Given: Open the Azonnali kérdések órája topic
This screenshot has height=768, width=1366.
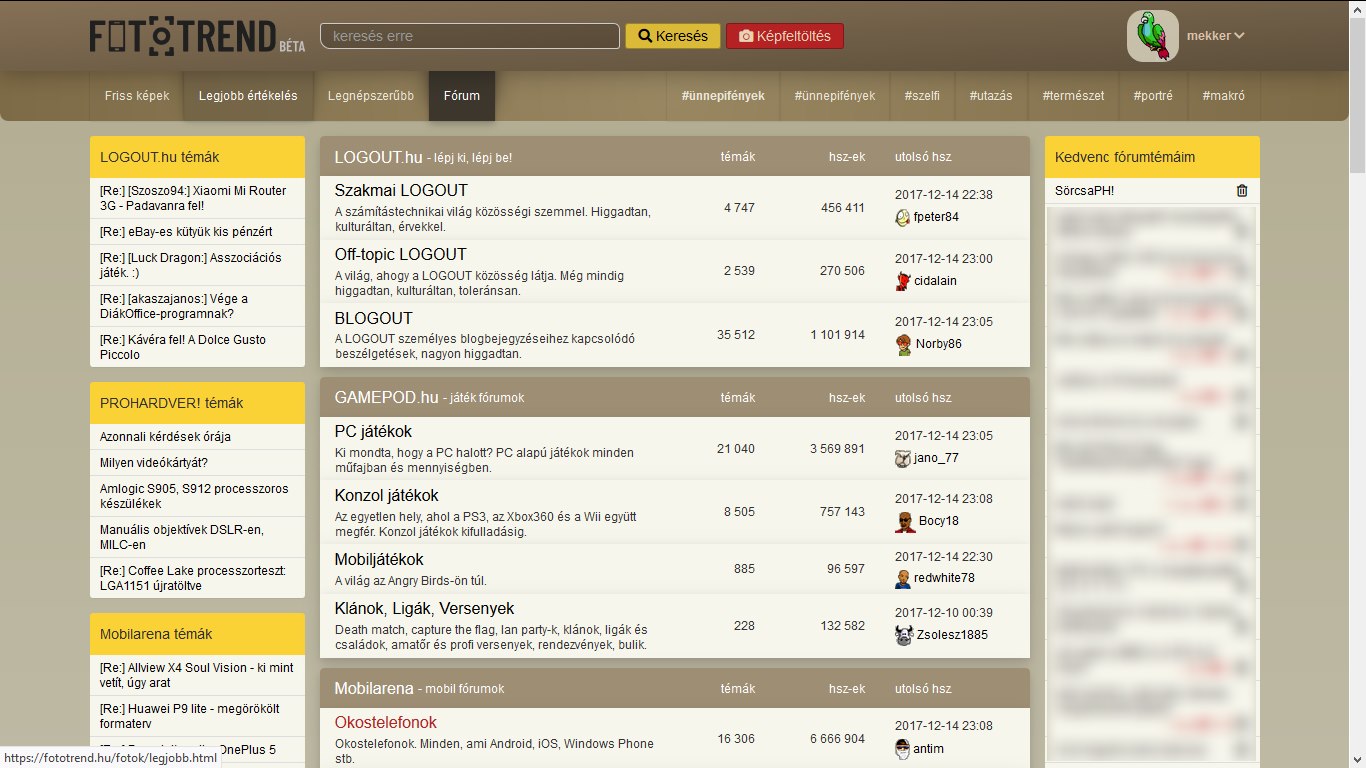Looking at the screenshot, I should [197, 436].
